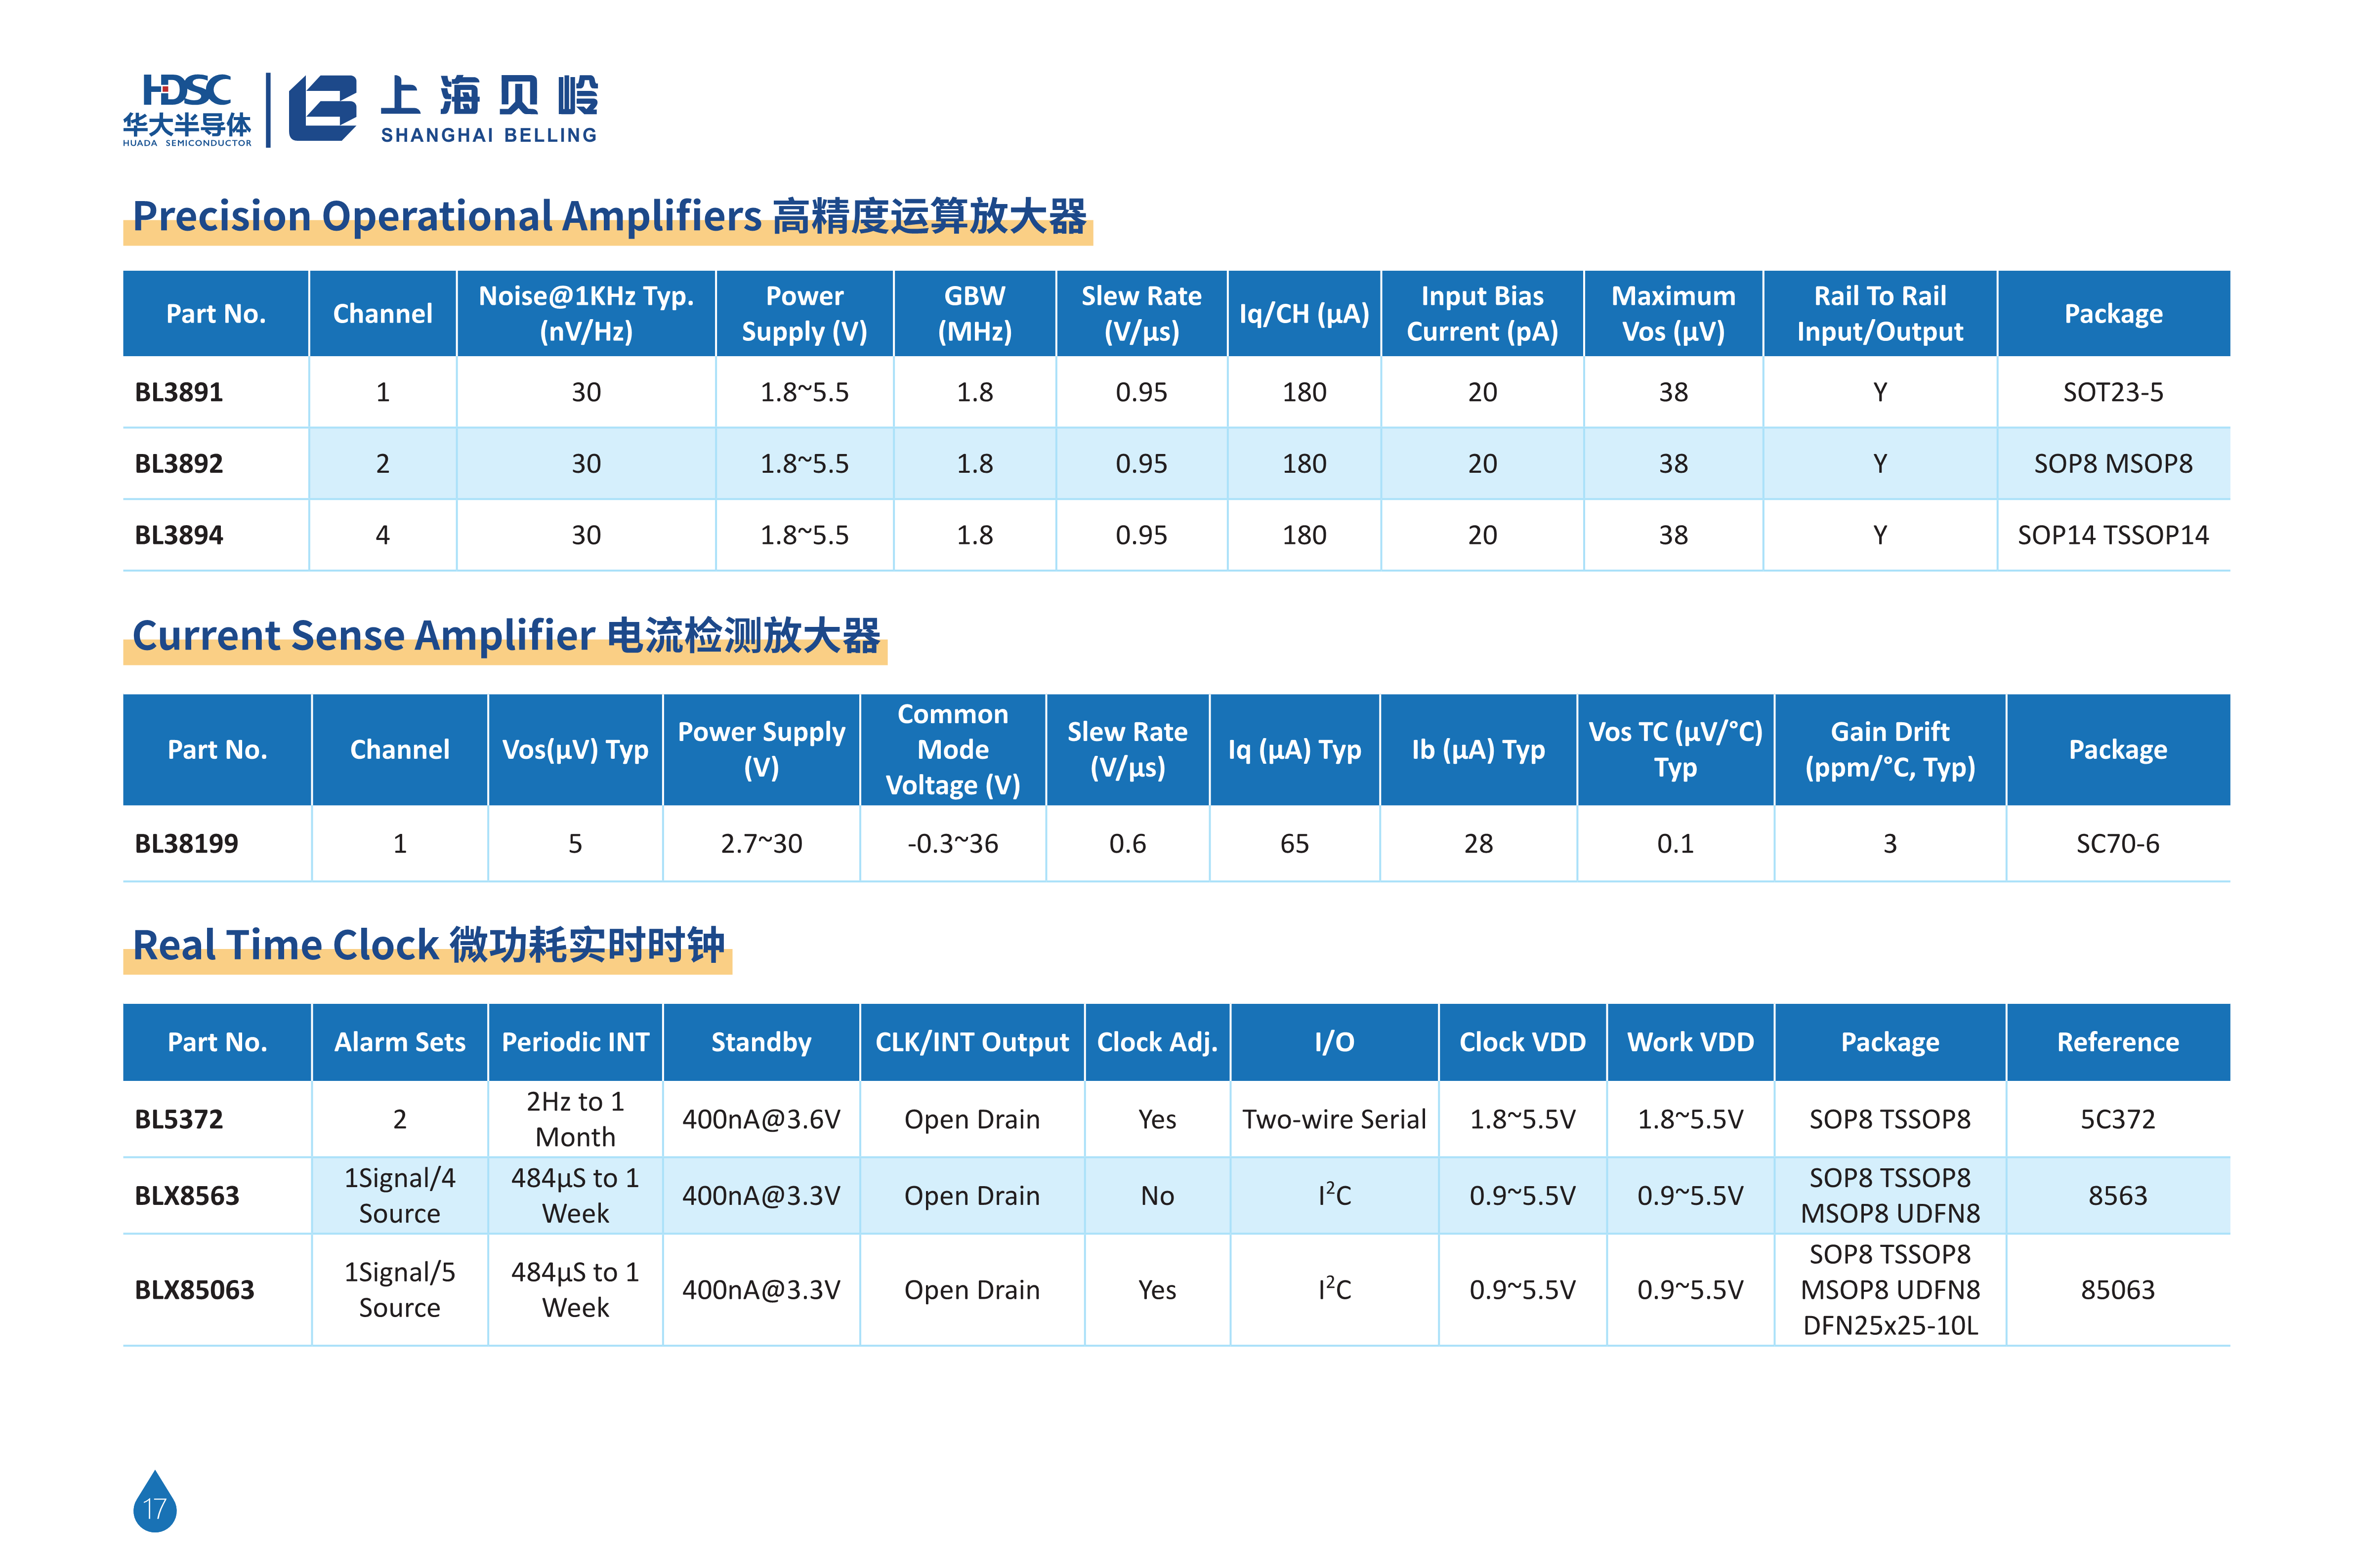Click the Ib (µA) Typ value 28
Image resolution: width=2353 pixels, height=1568 pixels.
[1478, 844]
